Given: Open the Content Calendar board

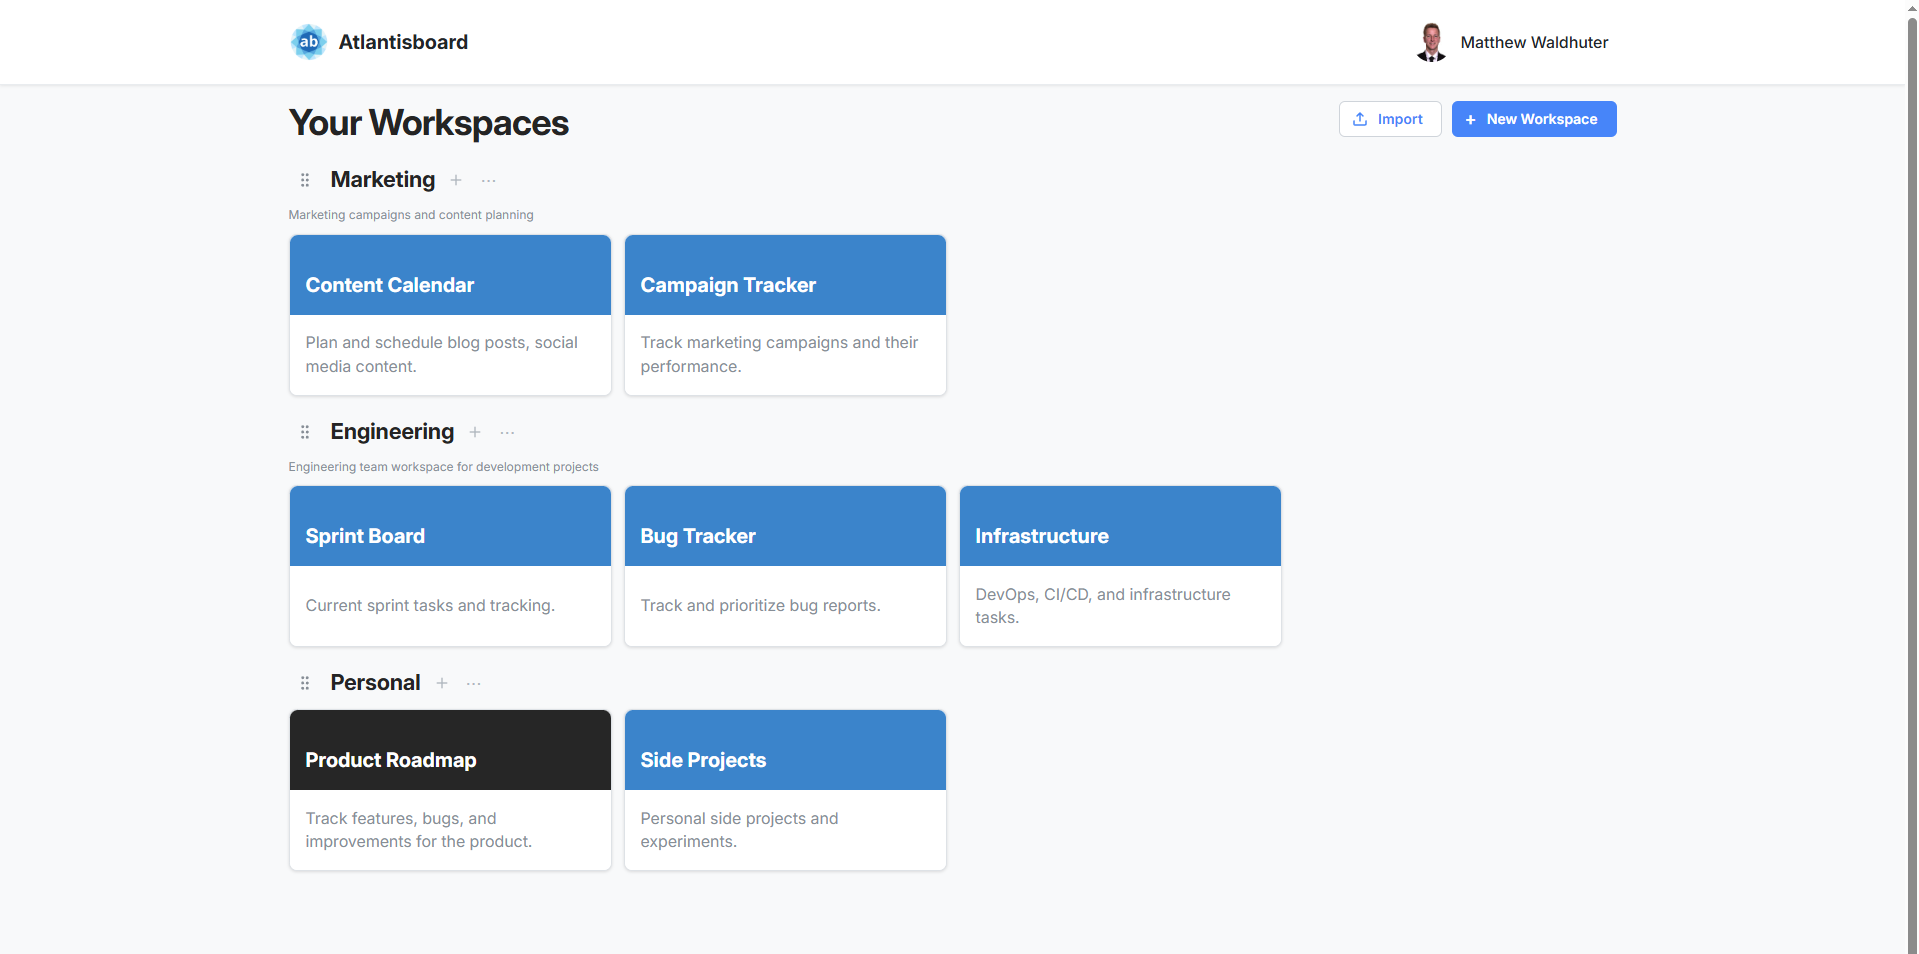Looking at the screenshot, I should tap(450, 315).
